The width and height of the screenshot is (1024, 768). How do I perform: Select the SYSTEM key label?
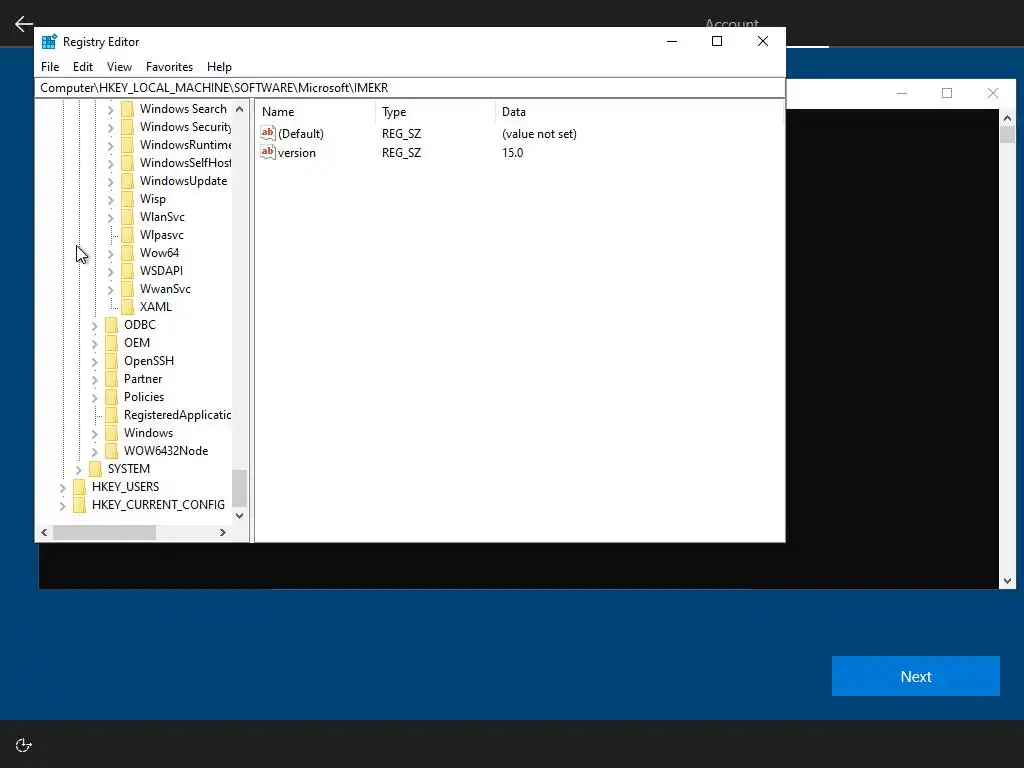(x=129, y=469)
